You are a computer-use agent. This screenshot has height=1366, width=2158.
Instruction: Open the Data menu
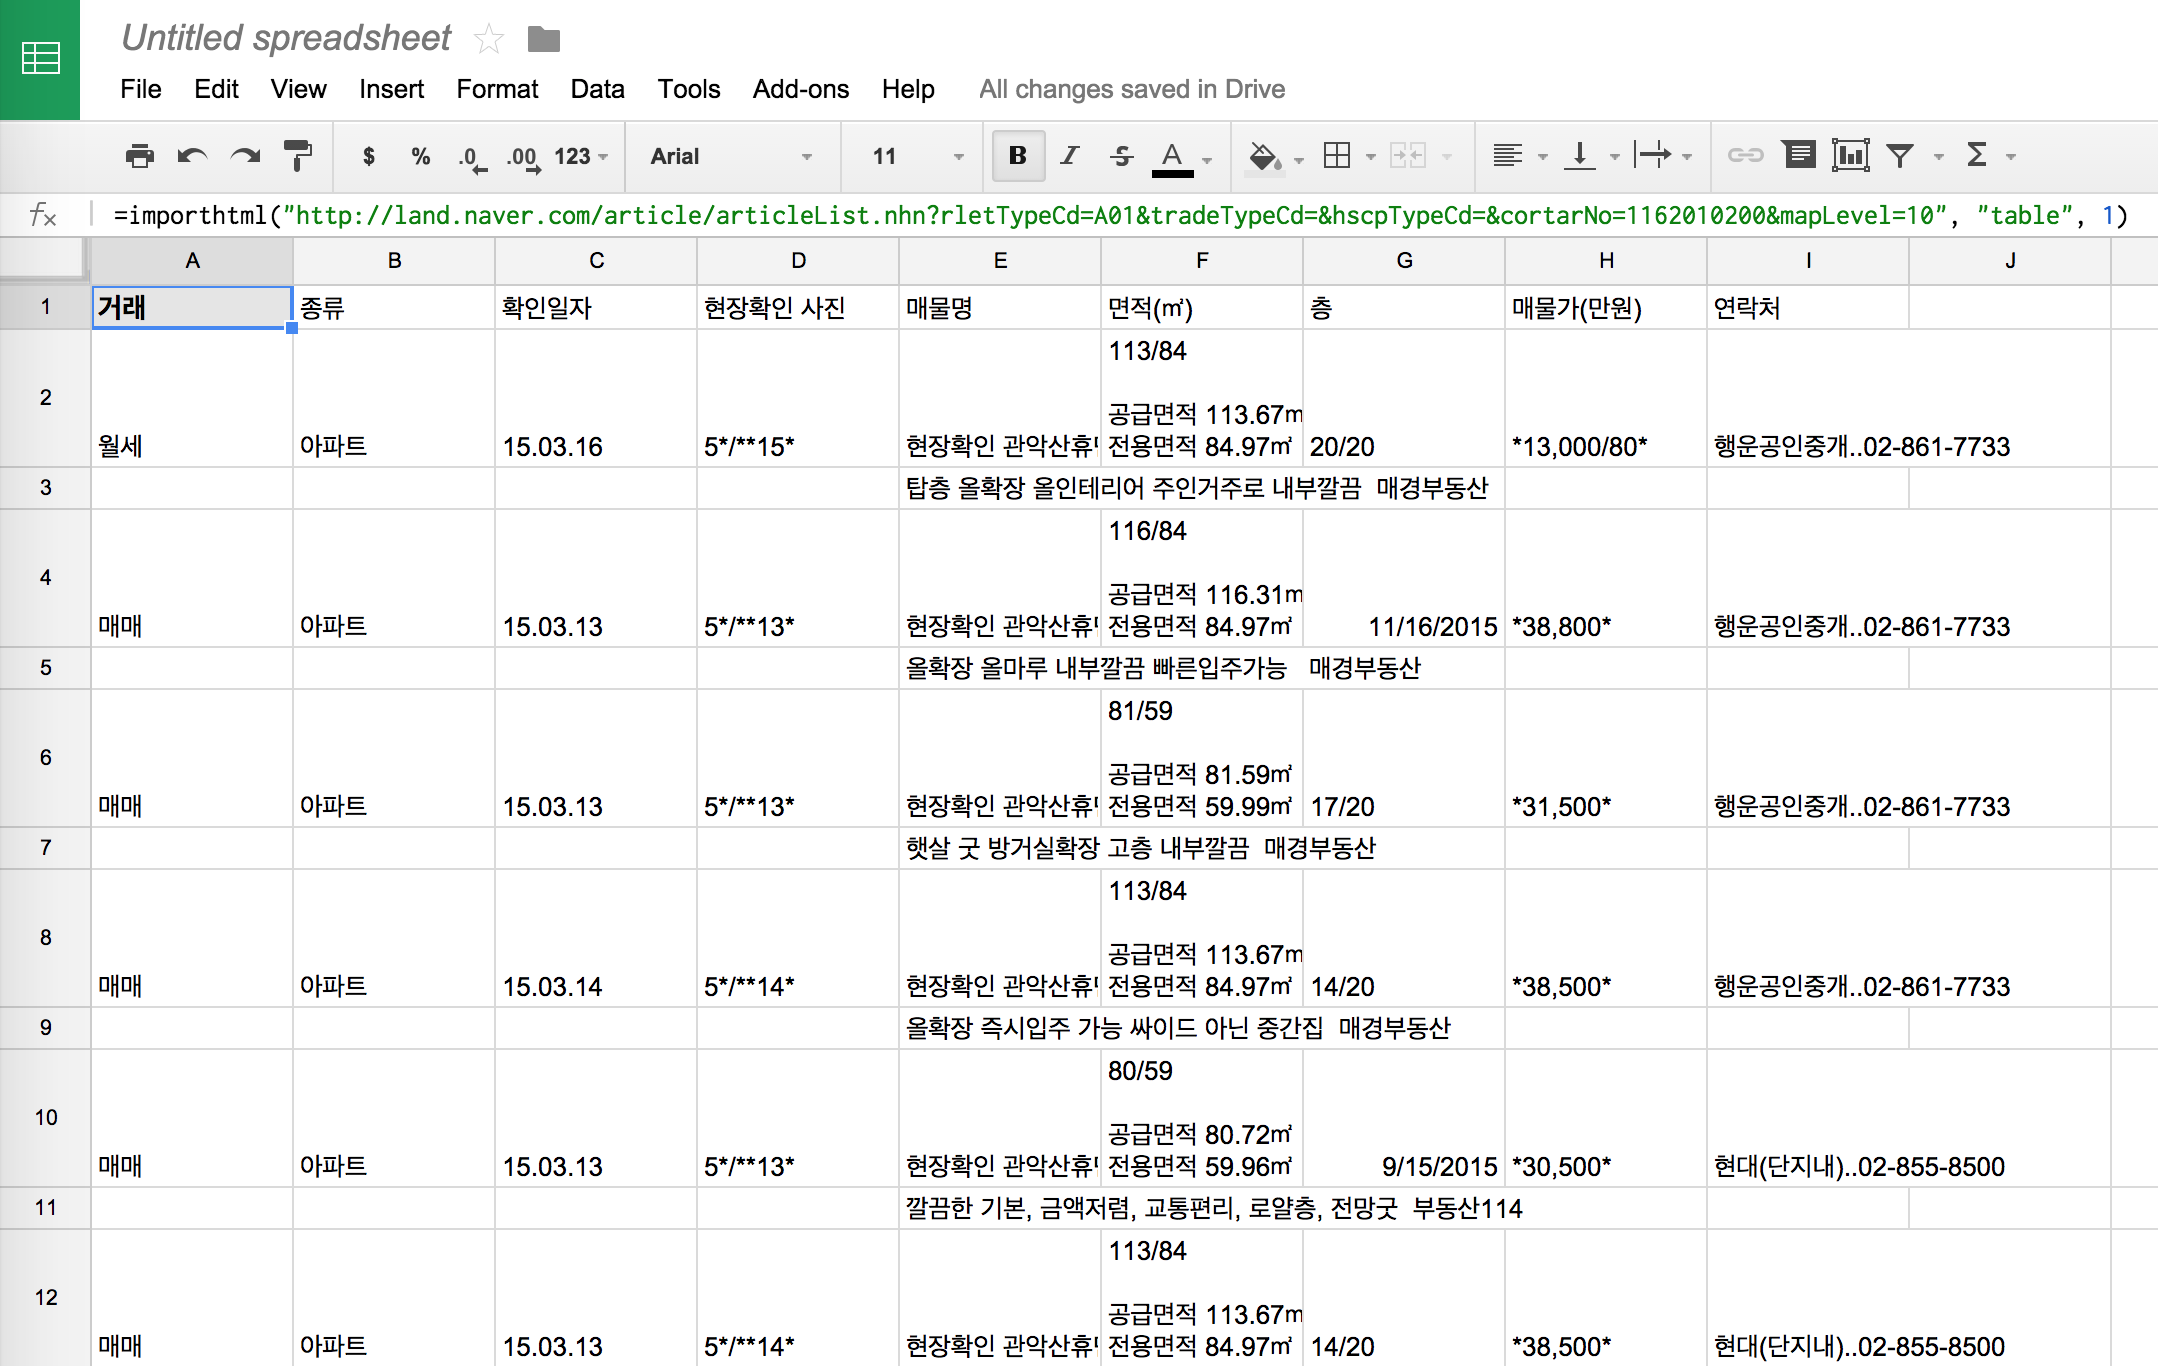coord(597,89)
